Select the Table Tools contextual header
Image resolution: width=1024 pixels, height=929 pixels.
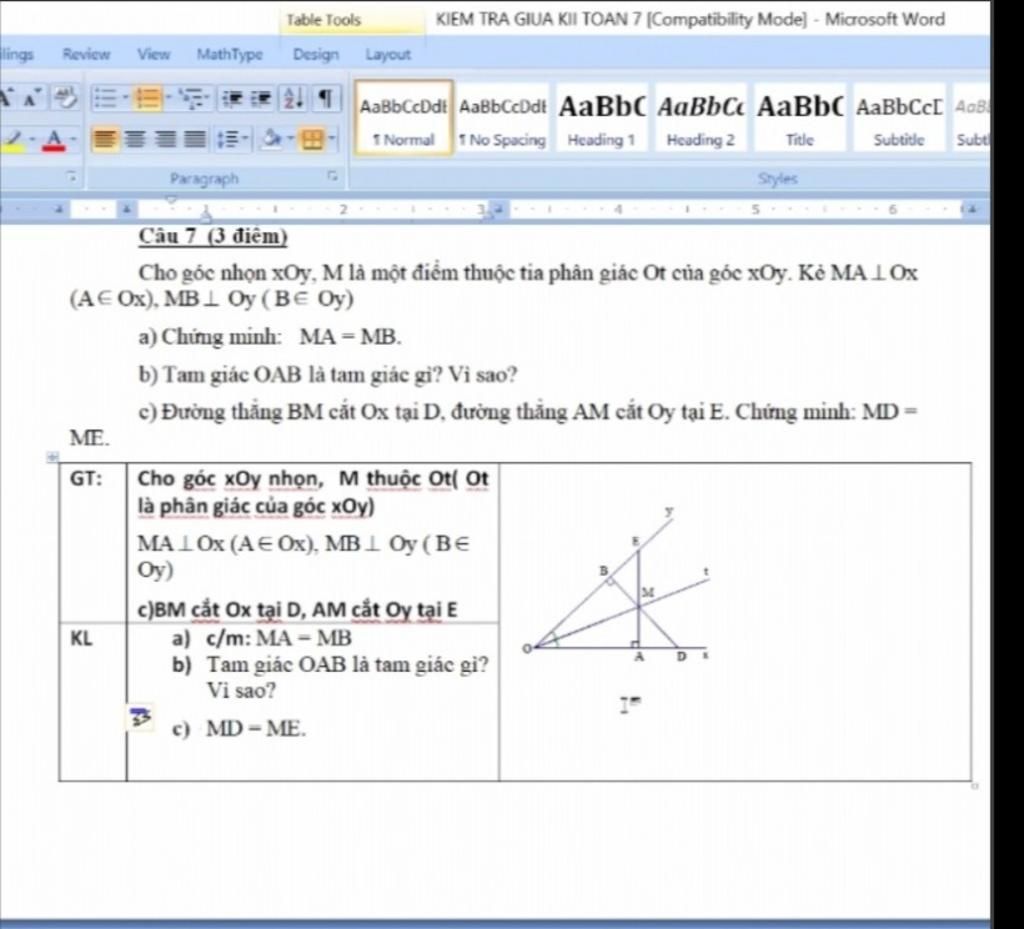(353, 20)
